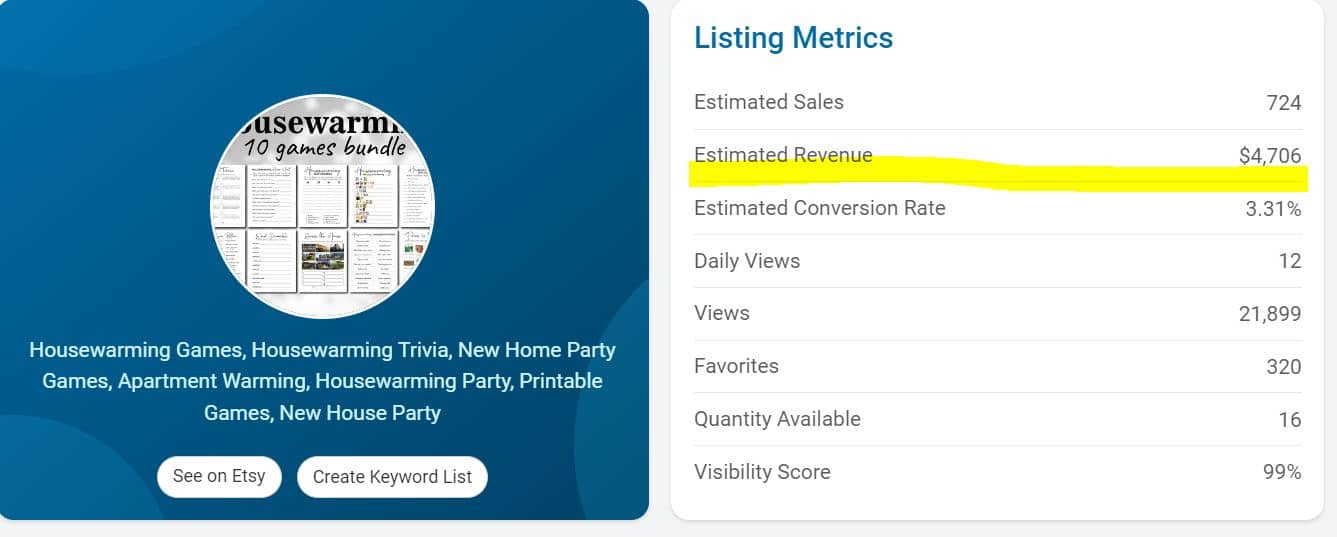Select the Favorites count 320
Image resolution: width=1337 pixels, height=537 pixels.
(1284, 367)
